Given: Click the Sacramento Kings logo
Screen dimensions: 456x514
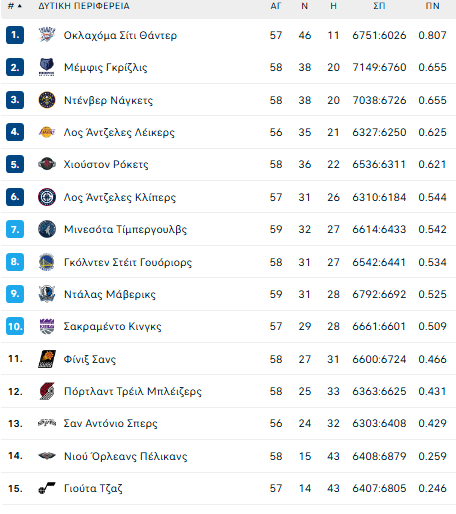Looking at the screenshot, I should coord(47,326).
